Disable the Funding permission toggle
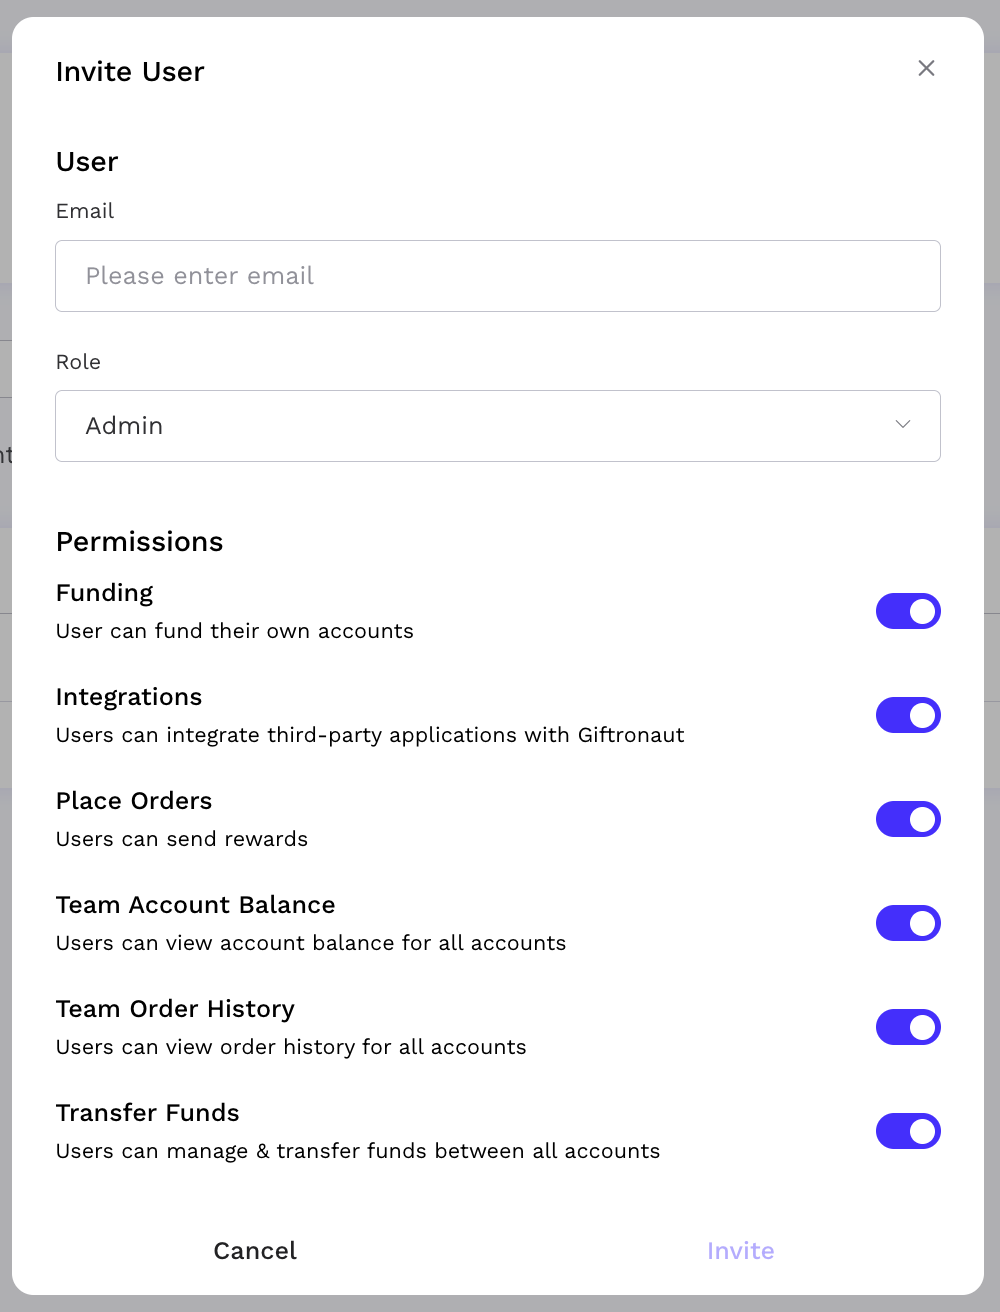This screenshot has width=1000, height=1312. [x=908, y=611]
